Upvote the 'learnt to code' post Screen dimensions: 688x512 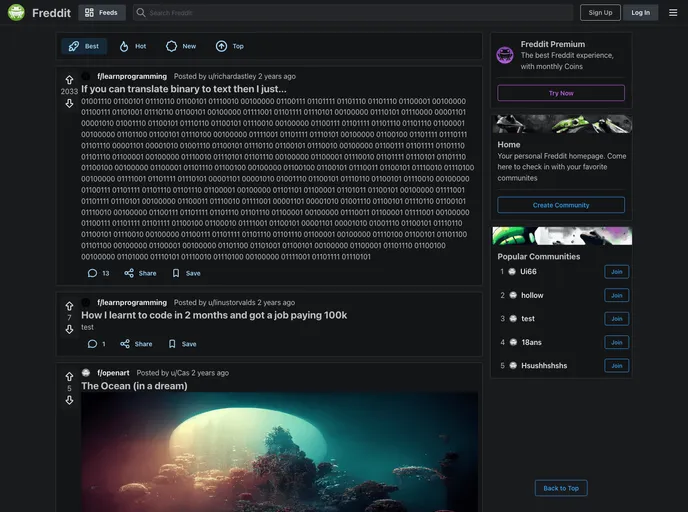(x=69, y=306)
